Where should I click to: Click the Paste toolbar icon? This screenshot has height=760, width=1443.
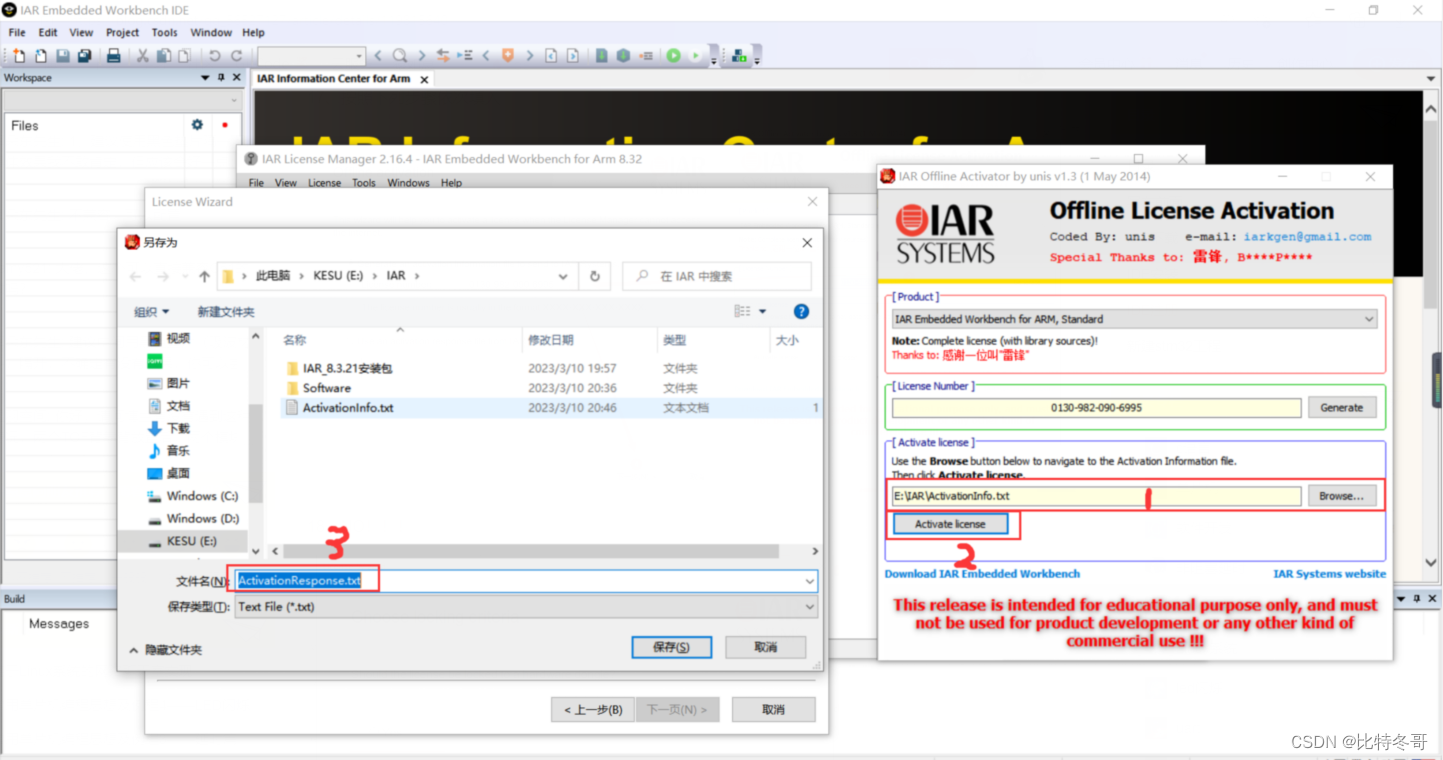pos(185,56)
